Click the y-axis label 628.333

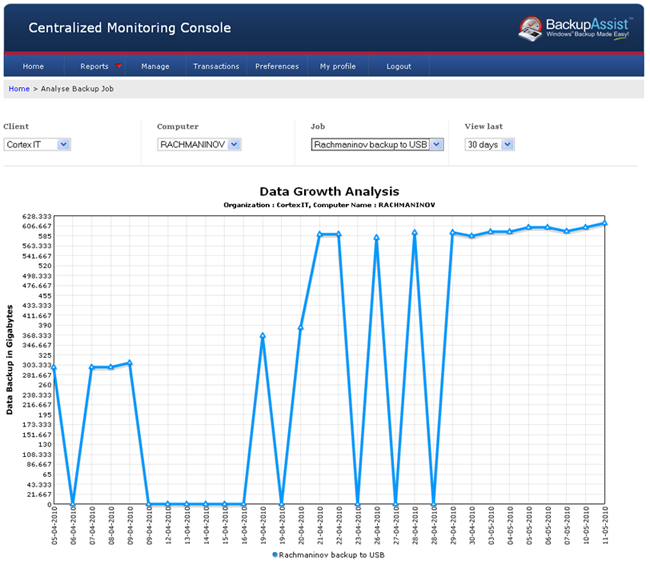[39, 216]
